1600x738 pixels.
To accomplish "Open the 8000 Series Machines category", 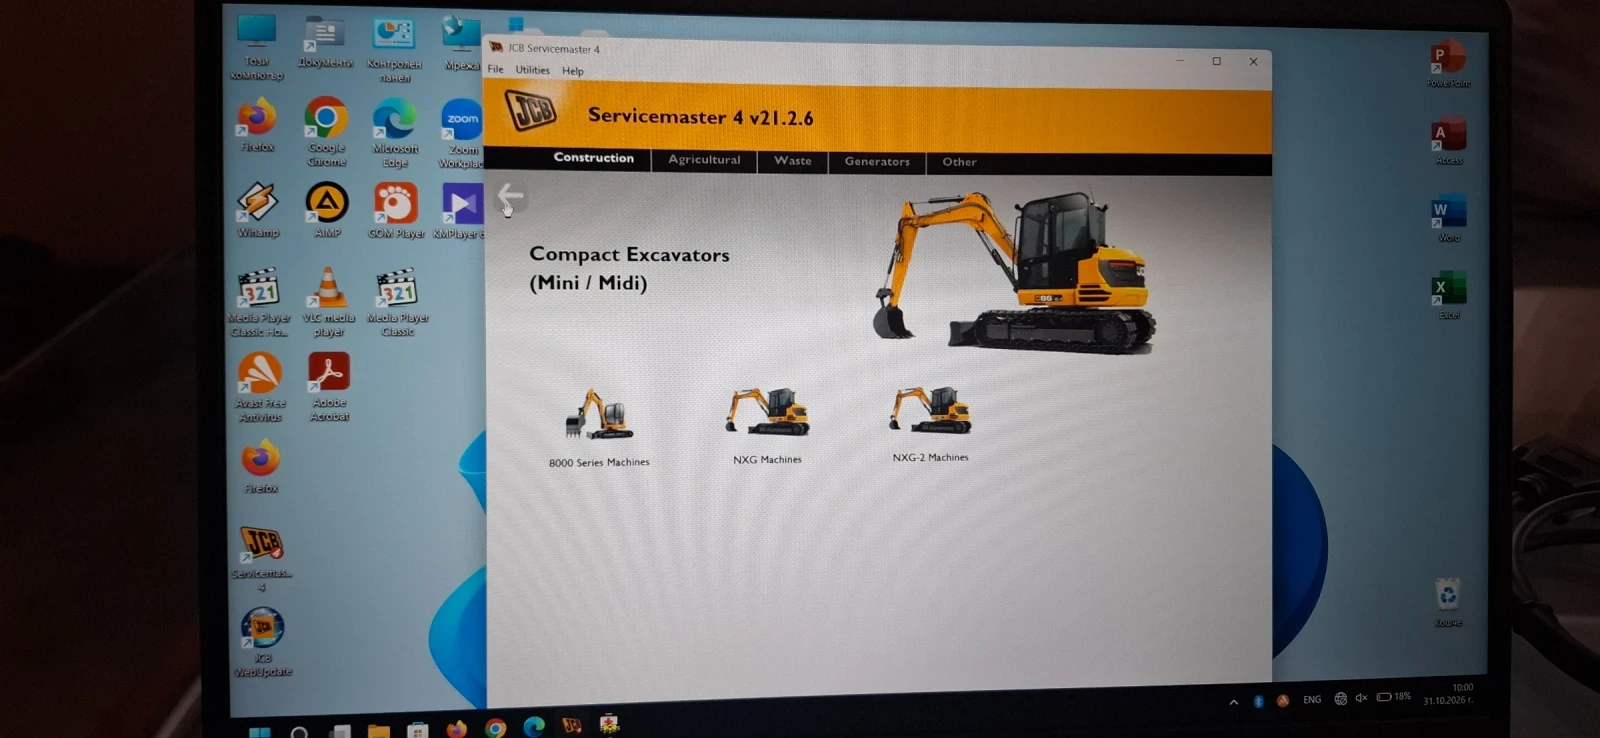I will coord(599,427).
